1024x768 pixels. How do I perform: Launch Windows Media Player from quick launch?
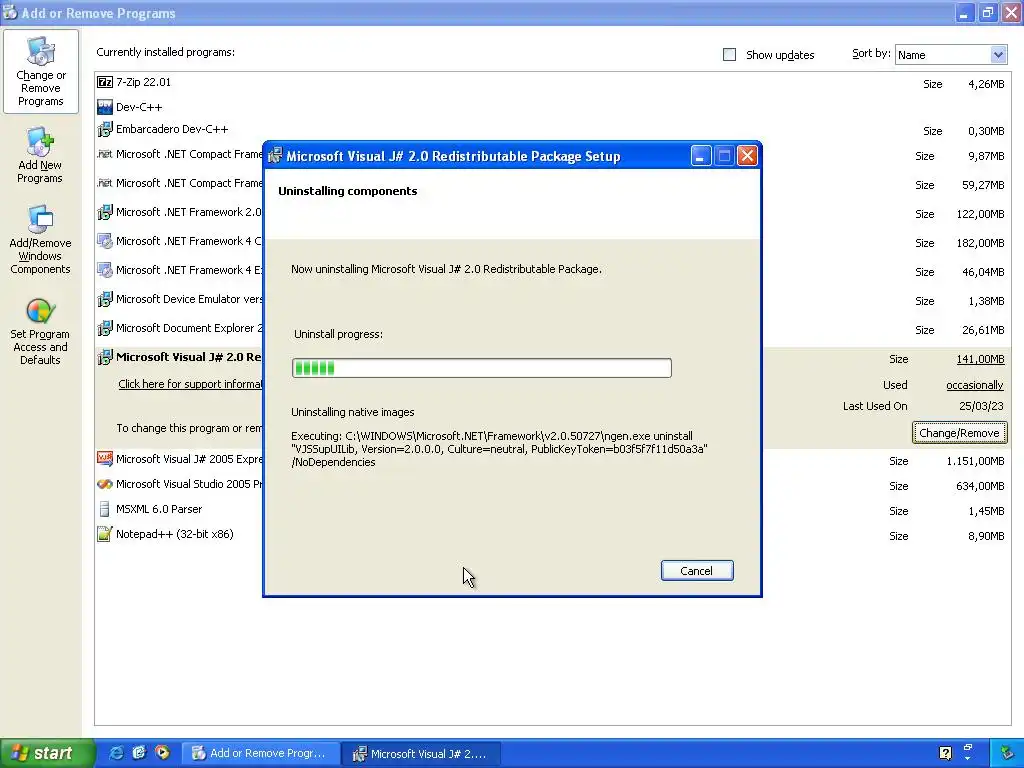pos(163,753)
